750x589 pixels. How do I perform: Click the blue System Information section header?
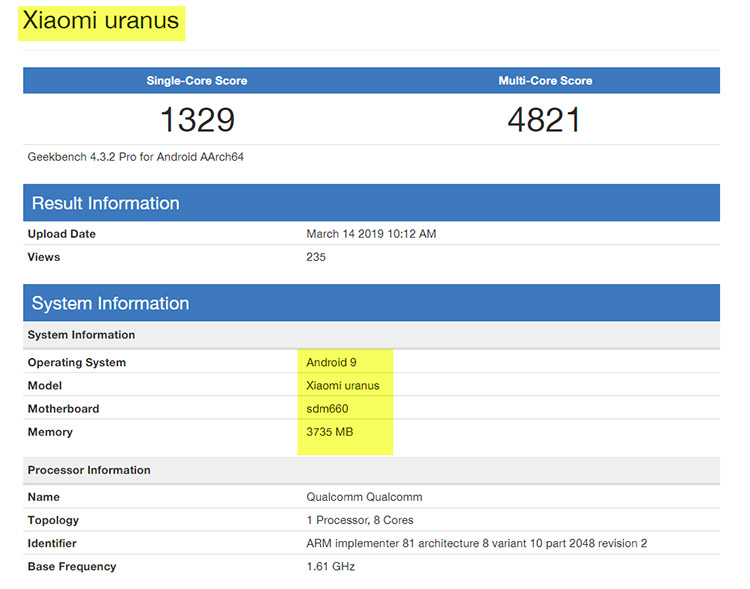point(110,303)
